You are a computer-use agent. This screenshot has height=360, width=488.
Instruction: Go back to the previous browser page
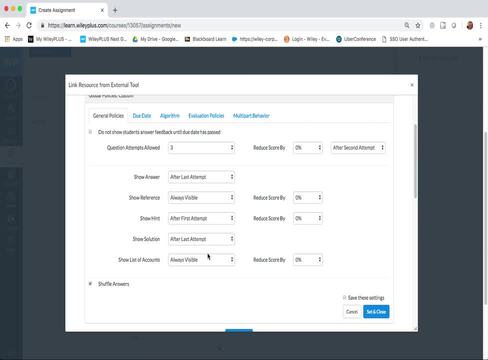[x=7, y=25]
